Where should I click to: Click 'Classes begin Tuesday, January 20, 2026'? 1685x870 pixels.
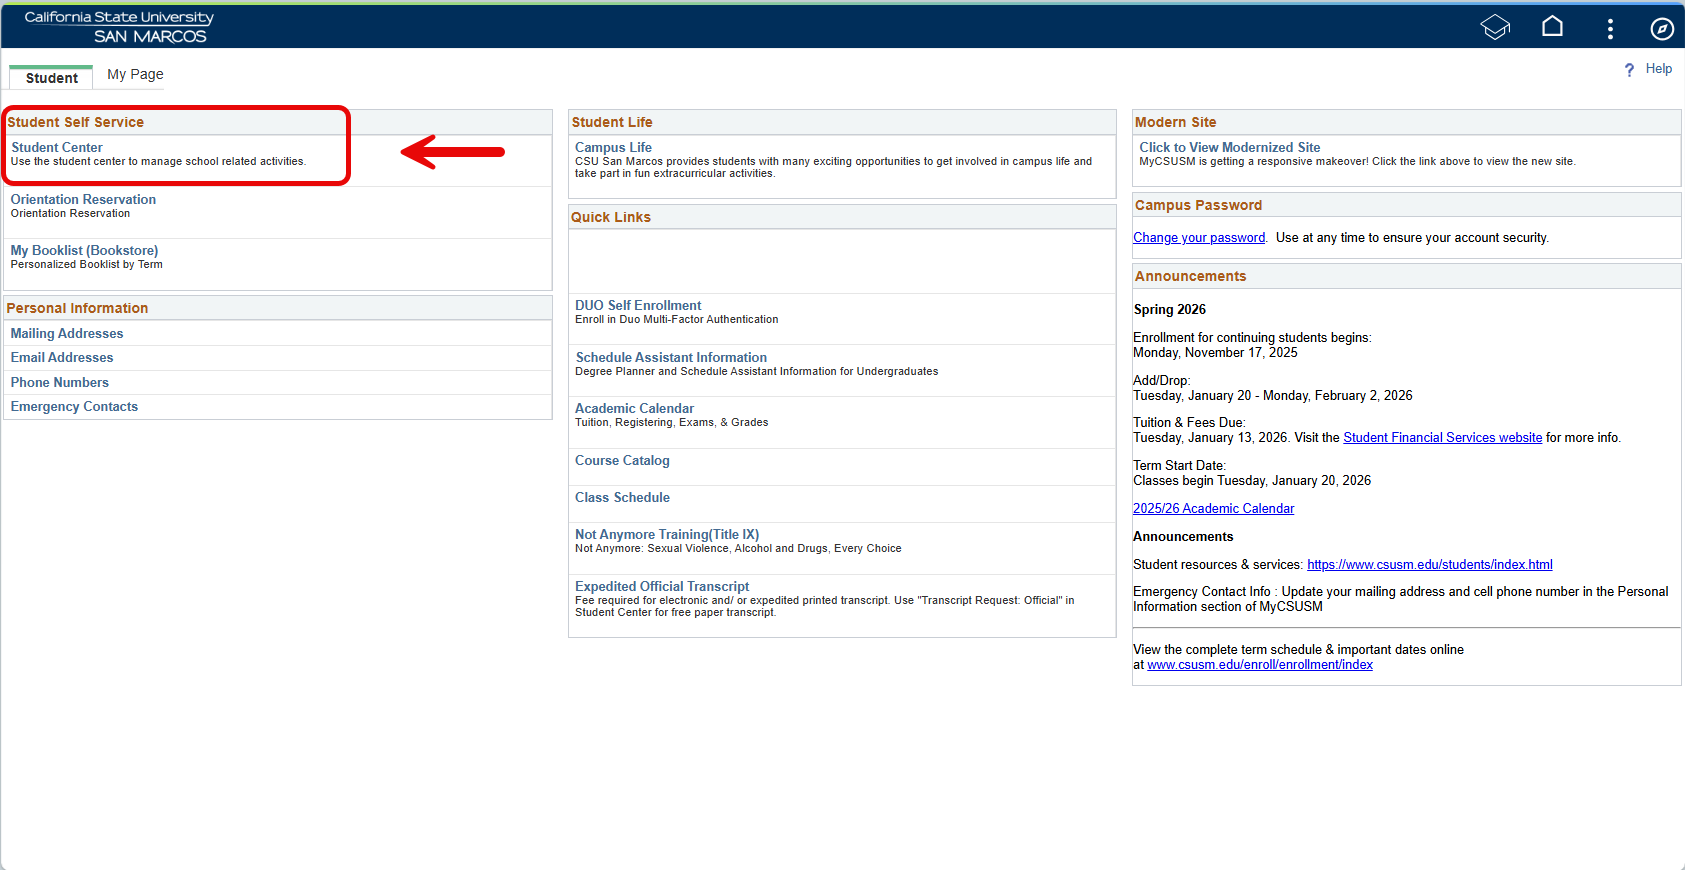pos(1252,481)
